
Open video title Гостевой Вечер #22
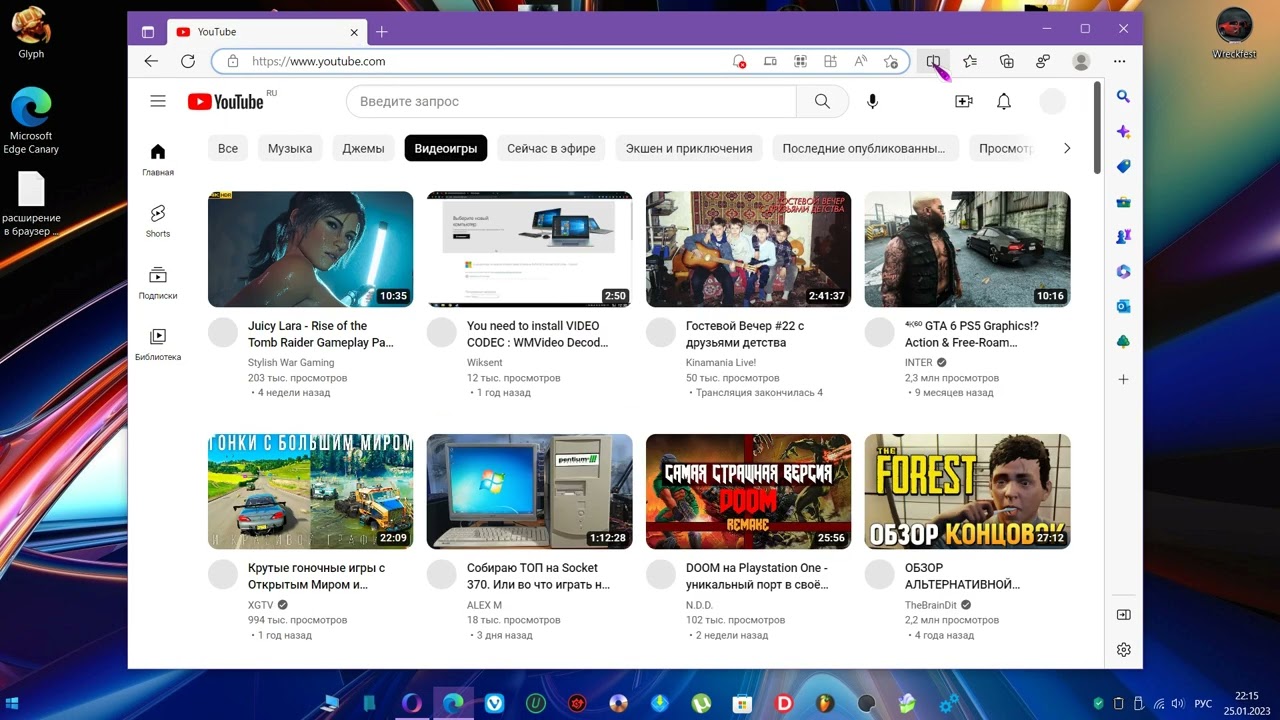point(745,334)
